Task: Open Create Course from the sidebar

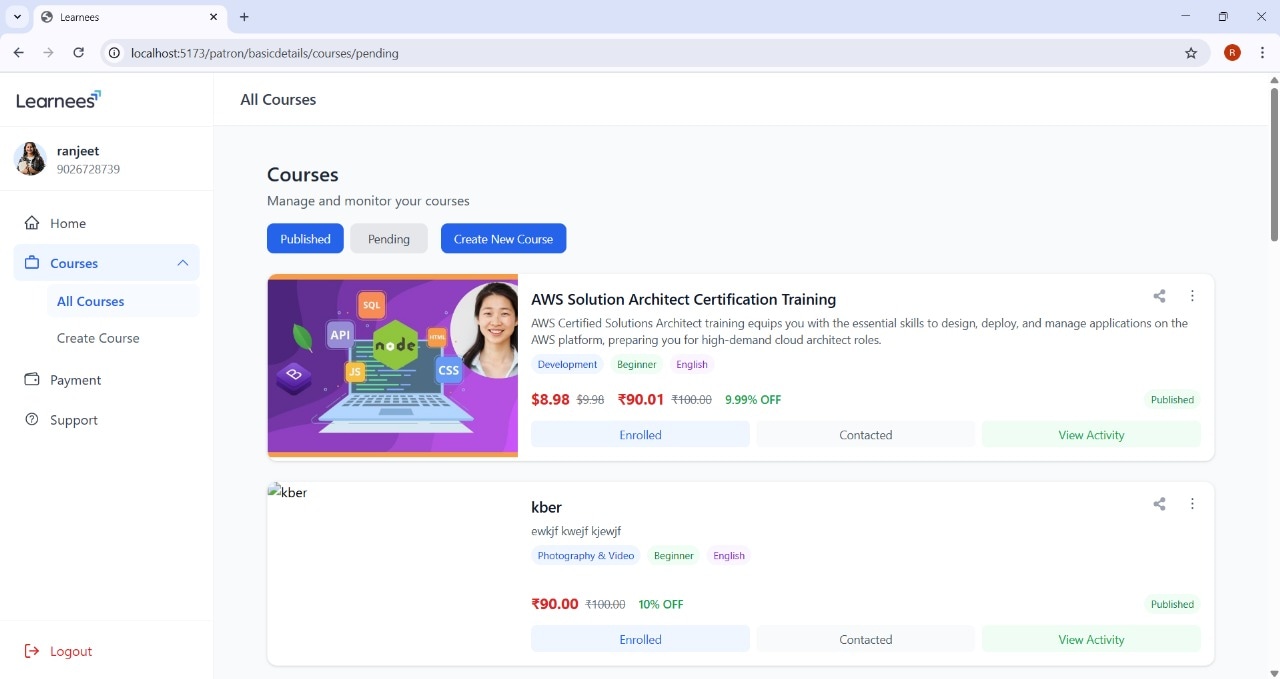Action: tap(98, 338)
